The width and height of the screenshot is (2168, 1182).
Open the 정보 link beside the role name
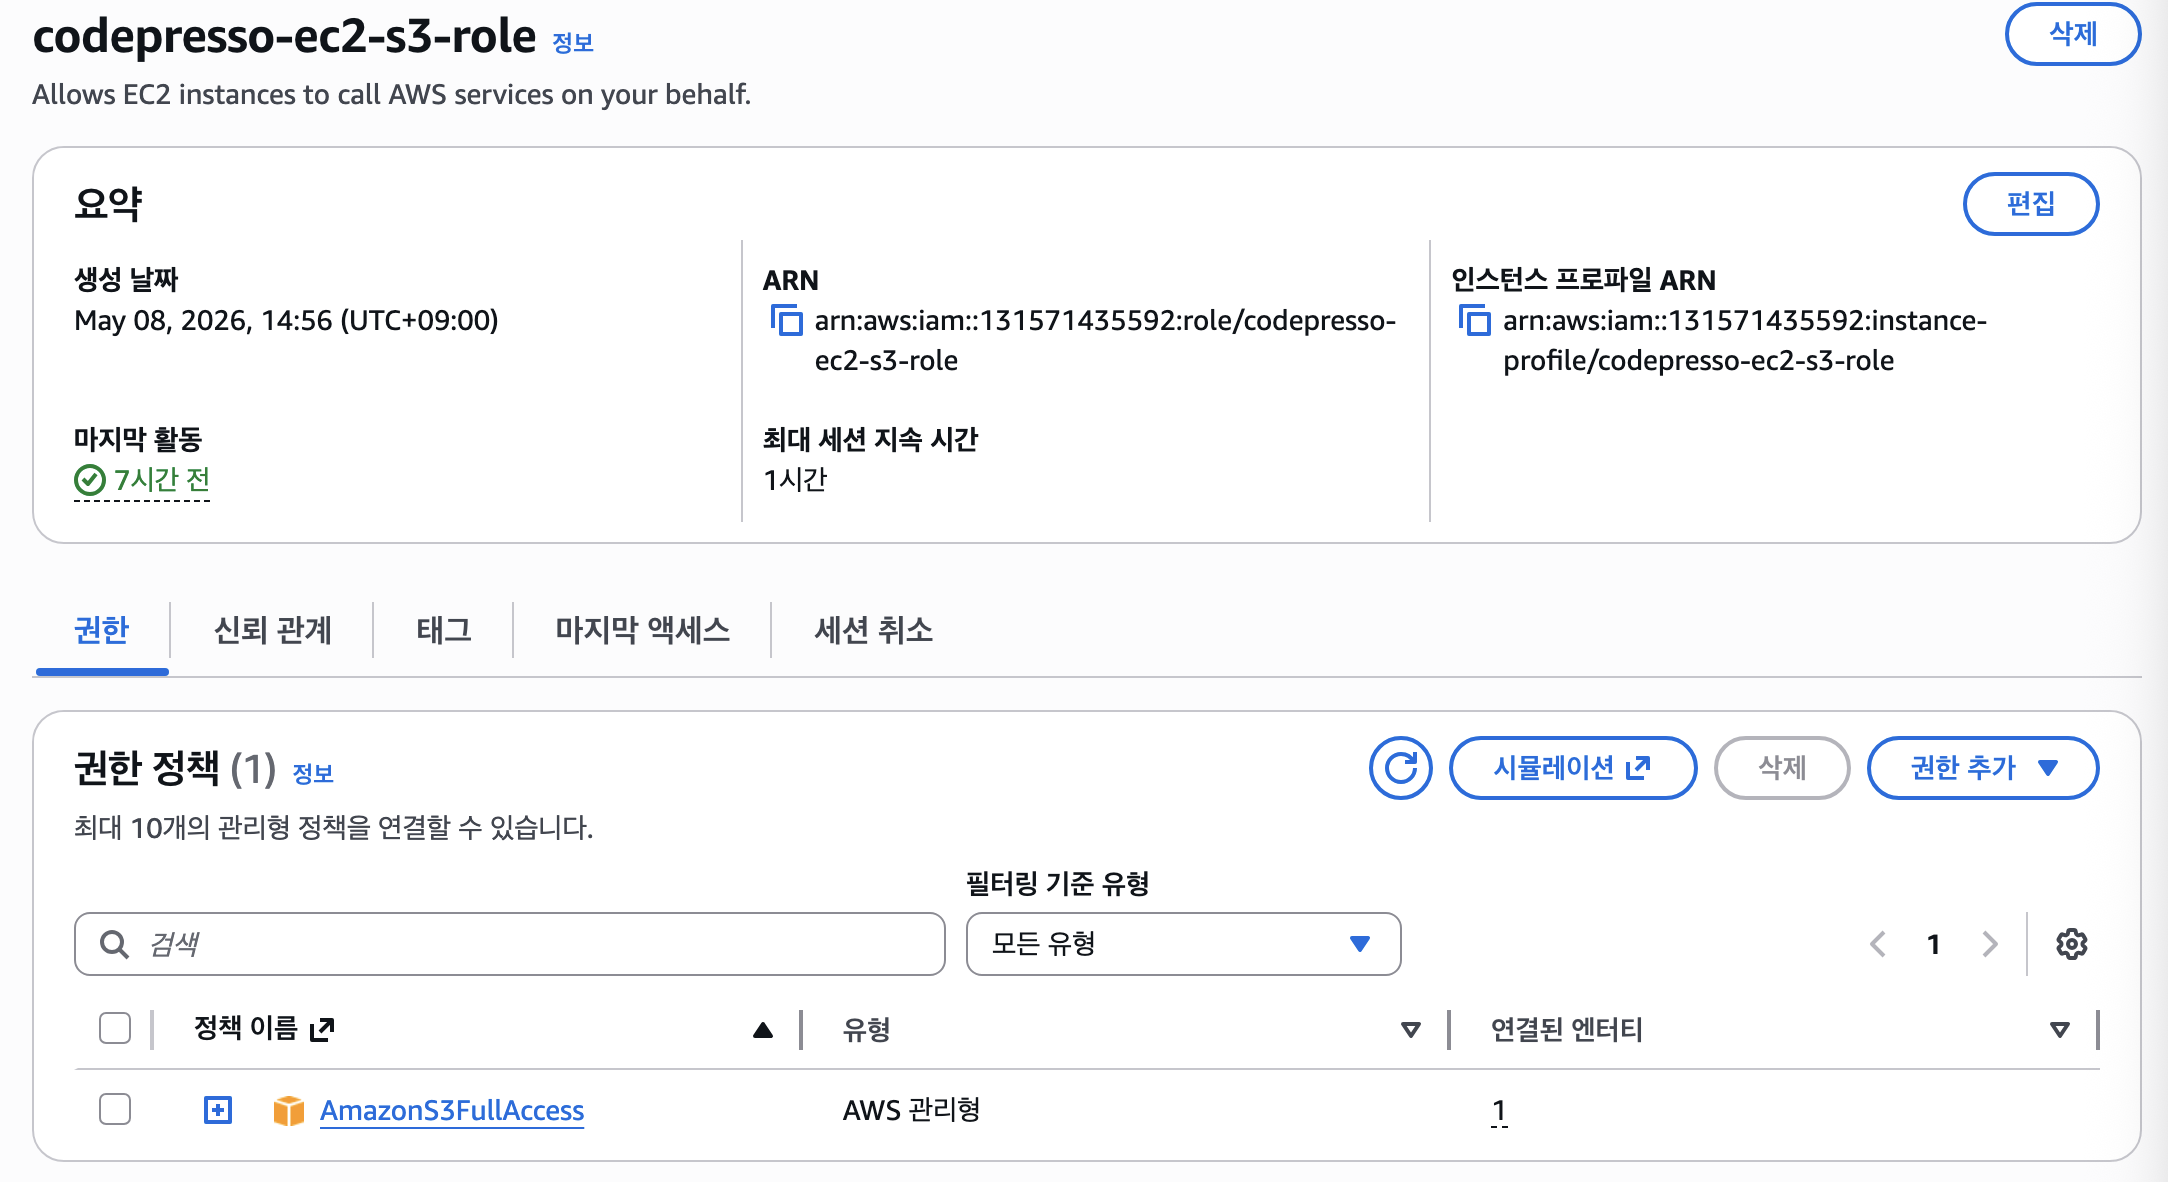573,42
